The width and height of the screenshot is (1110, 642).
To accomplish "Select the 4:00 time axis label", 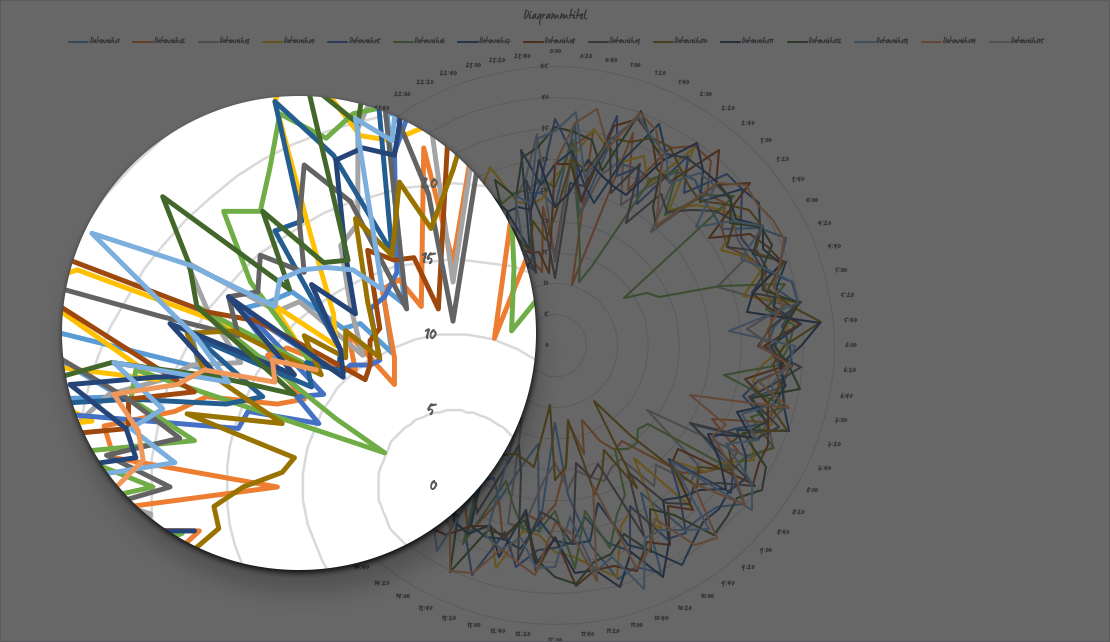I will pos(811,200).
